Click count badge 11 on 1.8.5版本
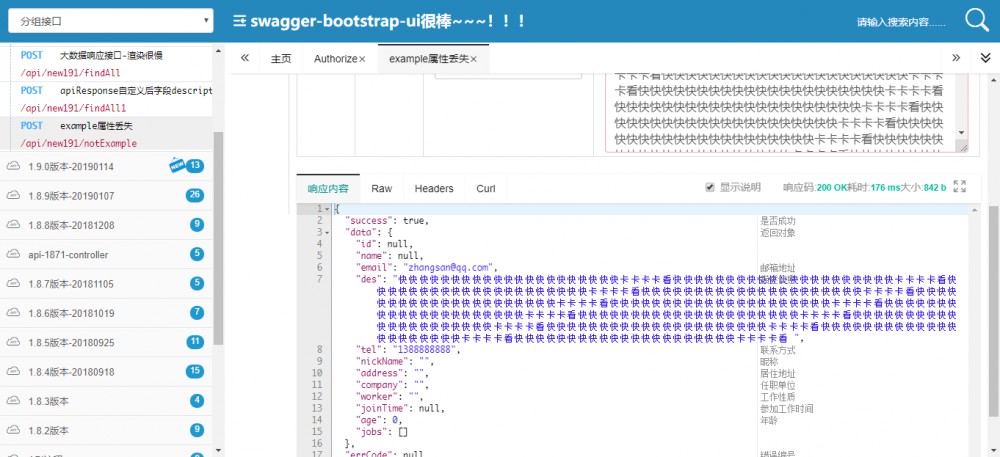This screenshot has height=457, width=1000. coord(195,342)
